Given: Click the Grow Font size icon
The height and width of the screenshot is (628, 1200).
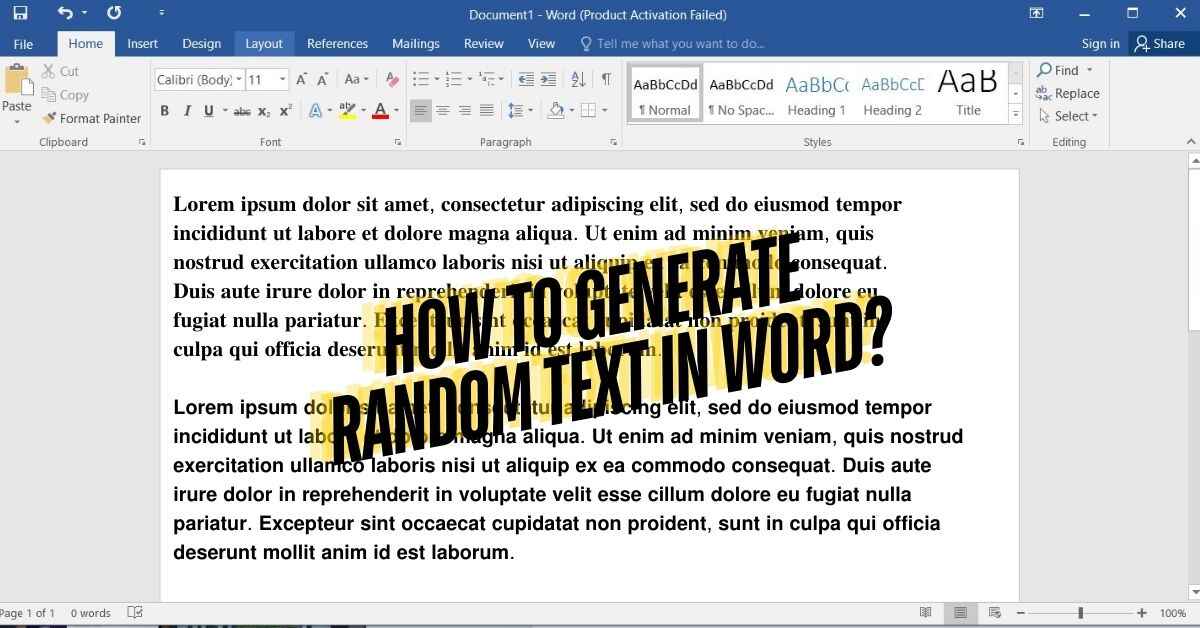Looking at the screenshot, I should [x=302, y=79].
